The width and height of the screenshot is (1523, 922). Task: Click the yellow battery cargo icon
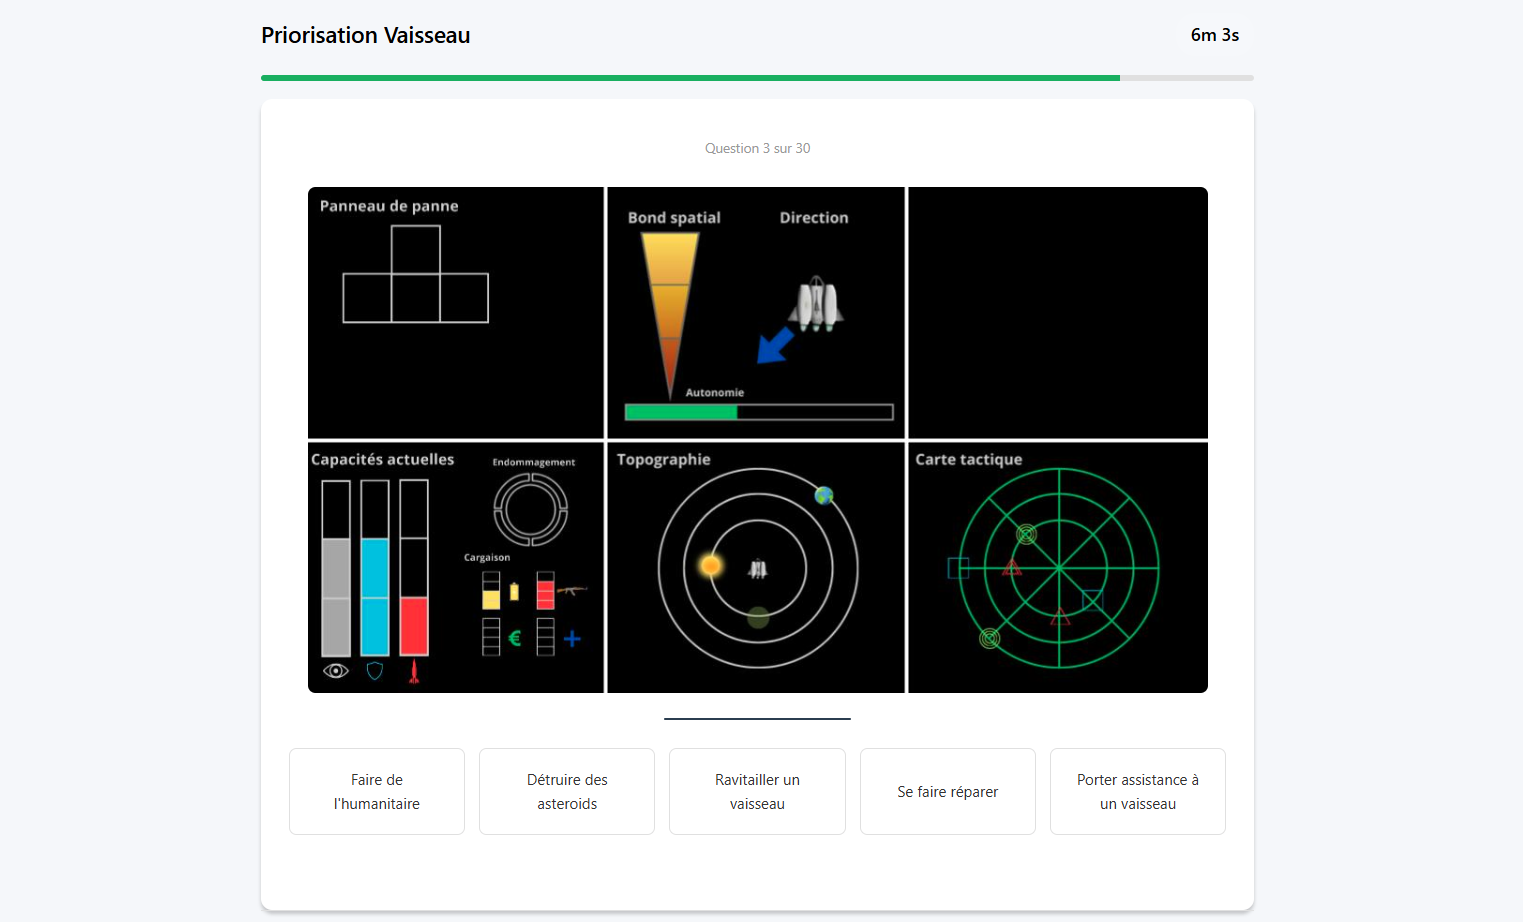(x=514, y=591)
